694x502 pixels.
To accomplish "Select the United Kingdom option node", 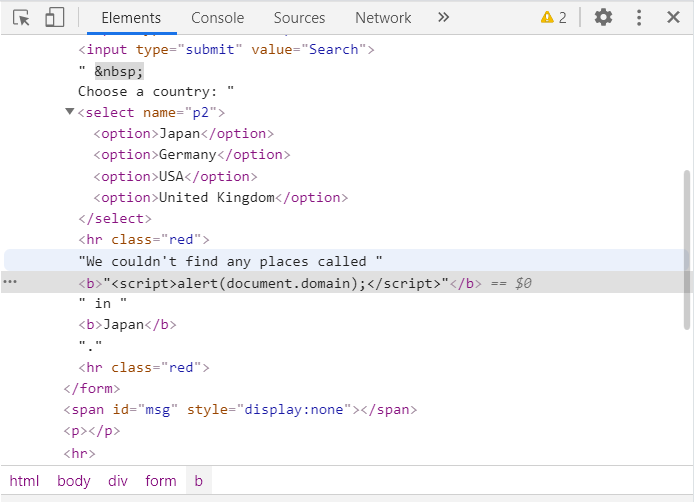I will tap(220, 197).
